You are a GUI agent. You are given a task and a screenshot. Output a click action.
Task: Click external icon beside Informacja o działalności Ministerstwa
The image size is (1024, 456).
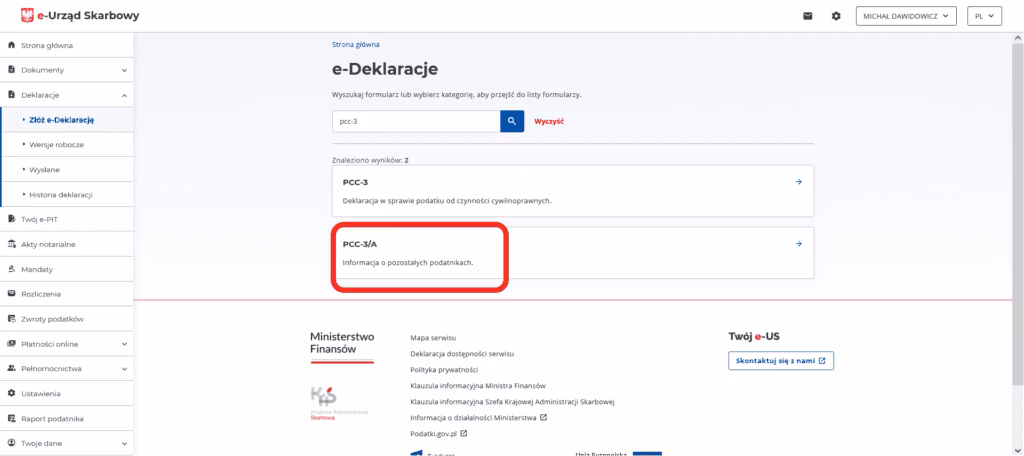coord(543,417)
